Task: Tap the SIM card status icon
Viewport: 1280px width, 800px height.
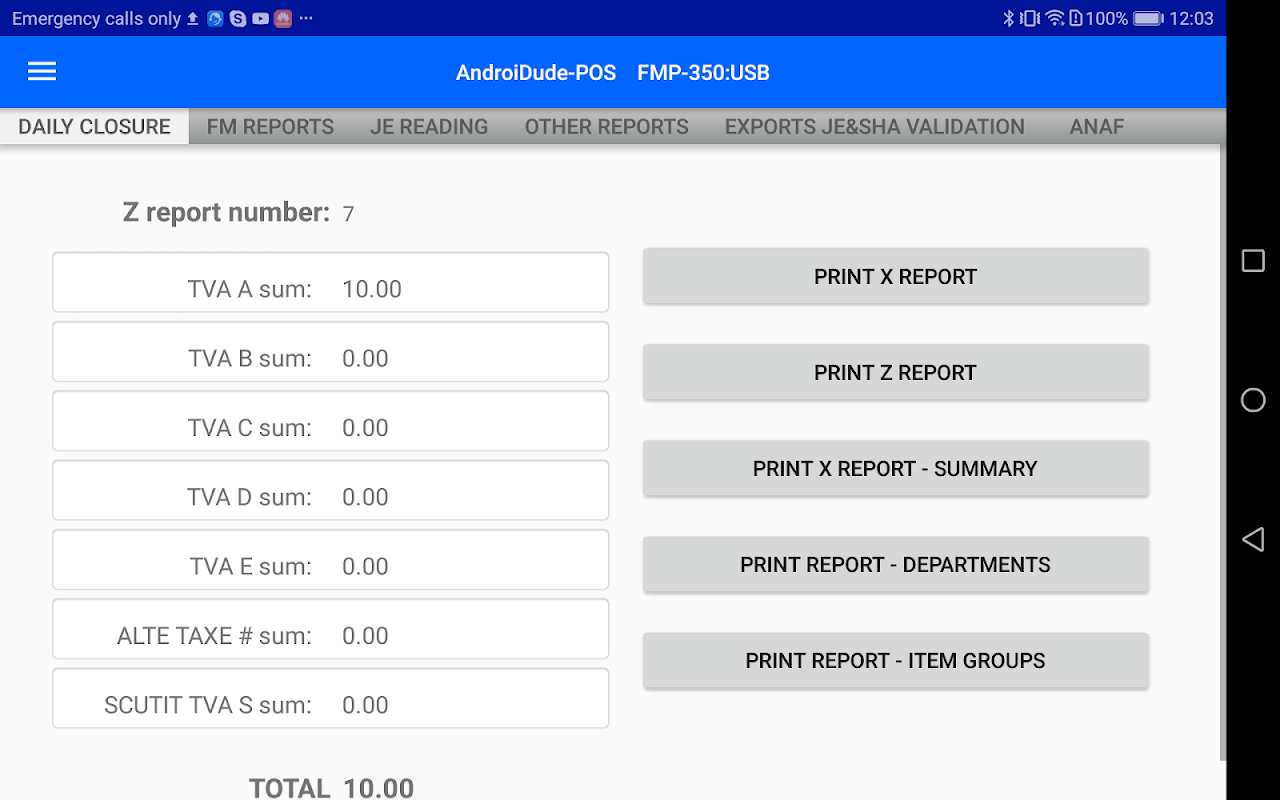Action: pos(1076,18)
